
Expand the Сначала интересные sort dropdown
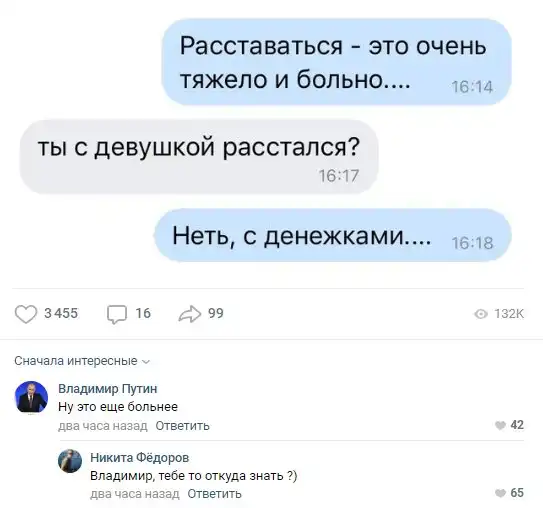82,361
